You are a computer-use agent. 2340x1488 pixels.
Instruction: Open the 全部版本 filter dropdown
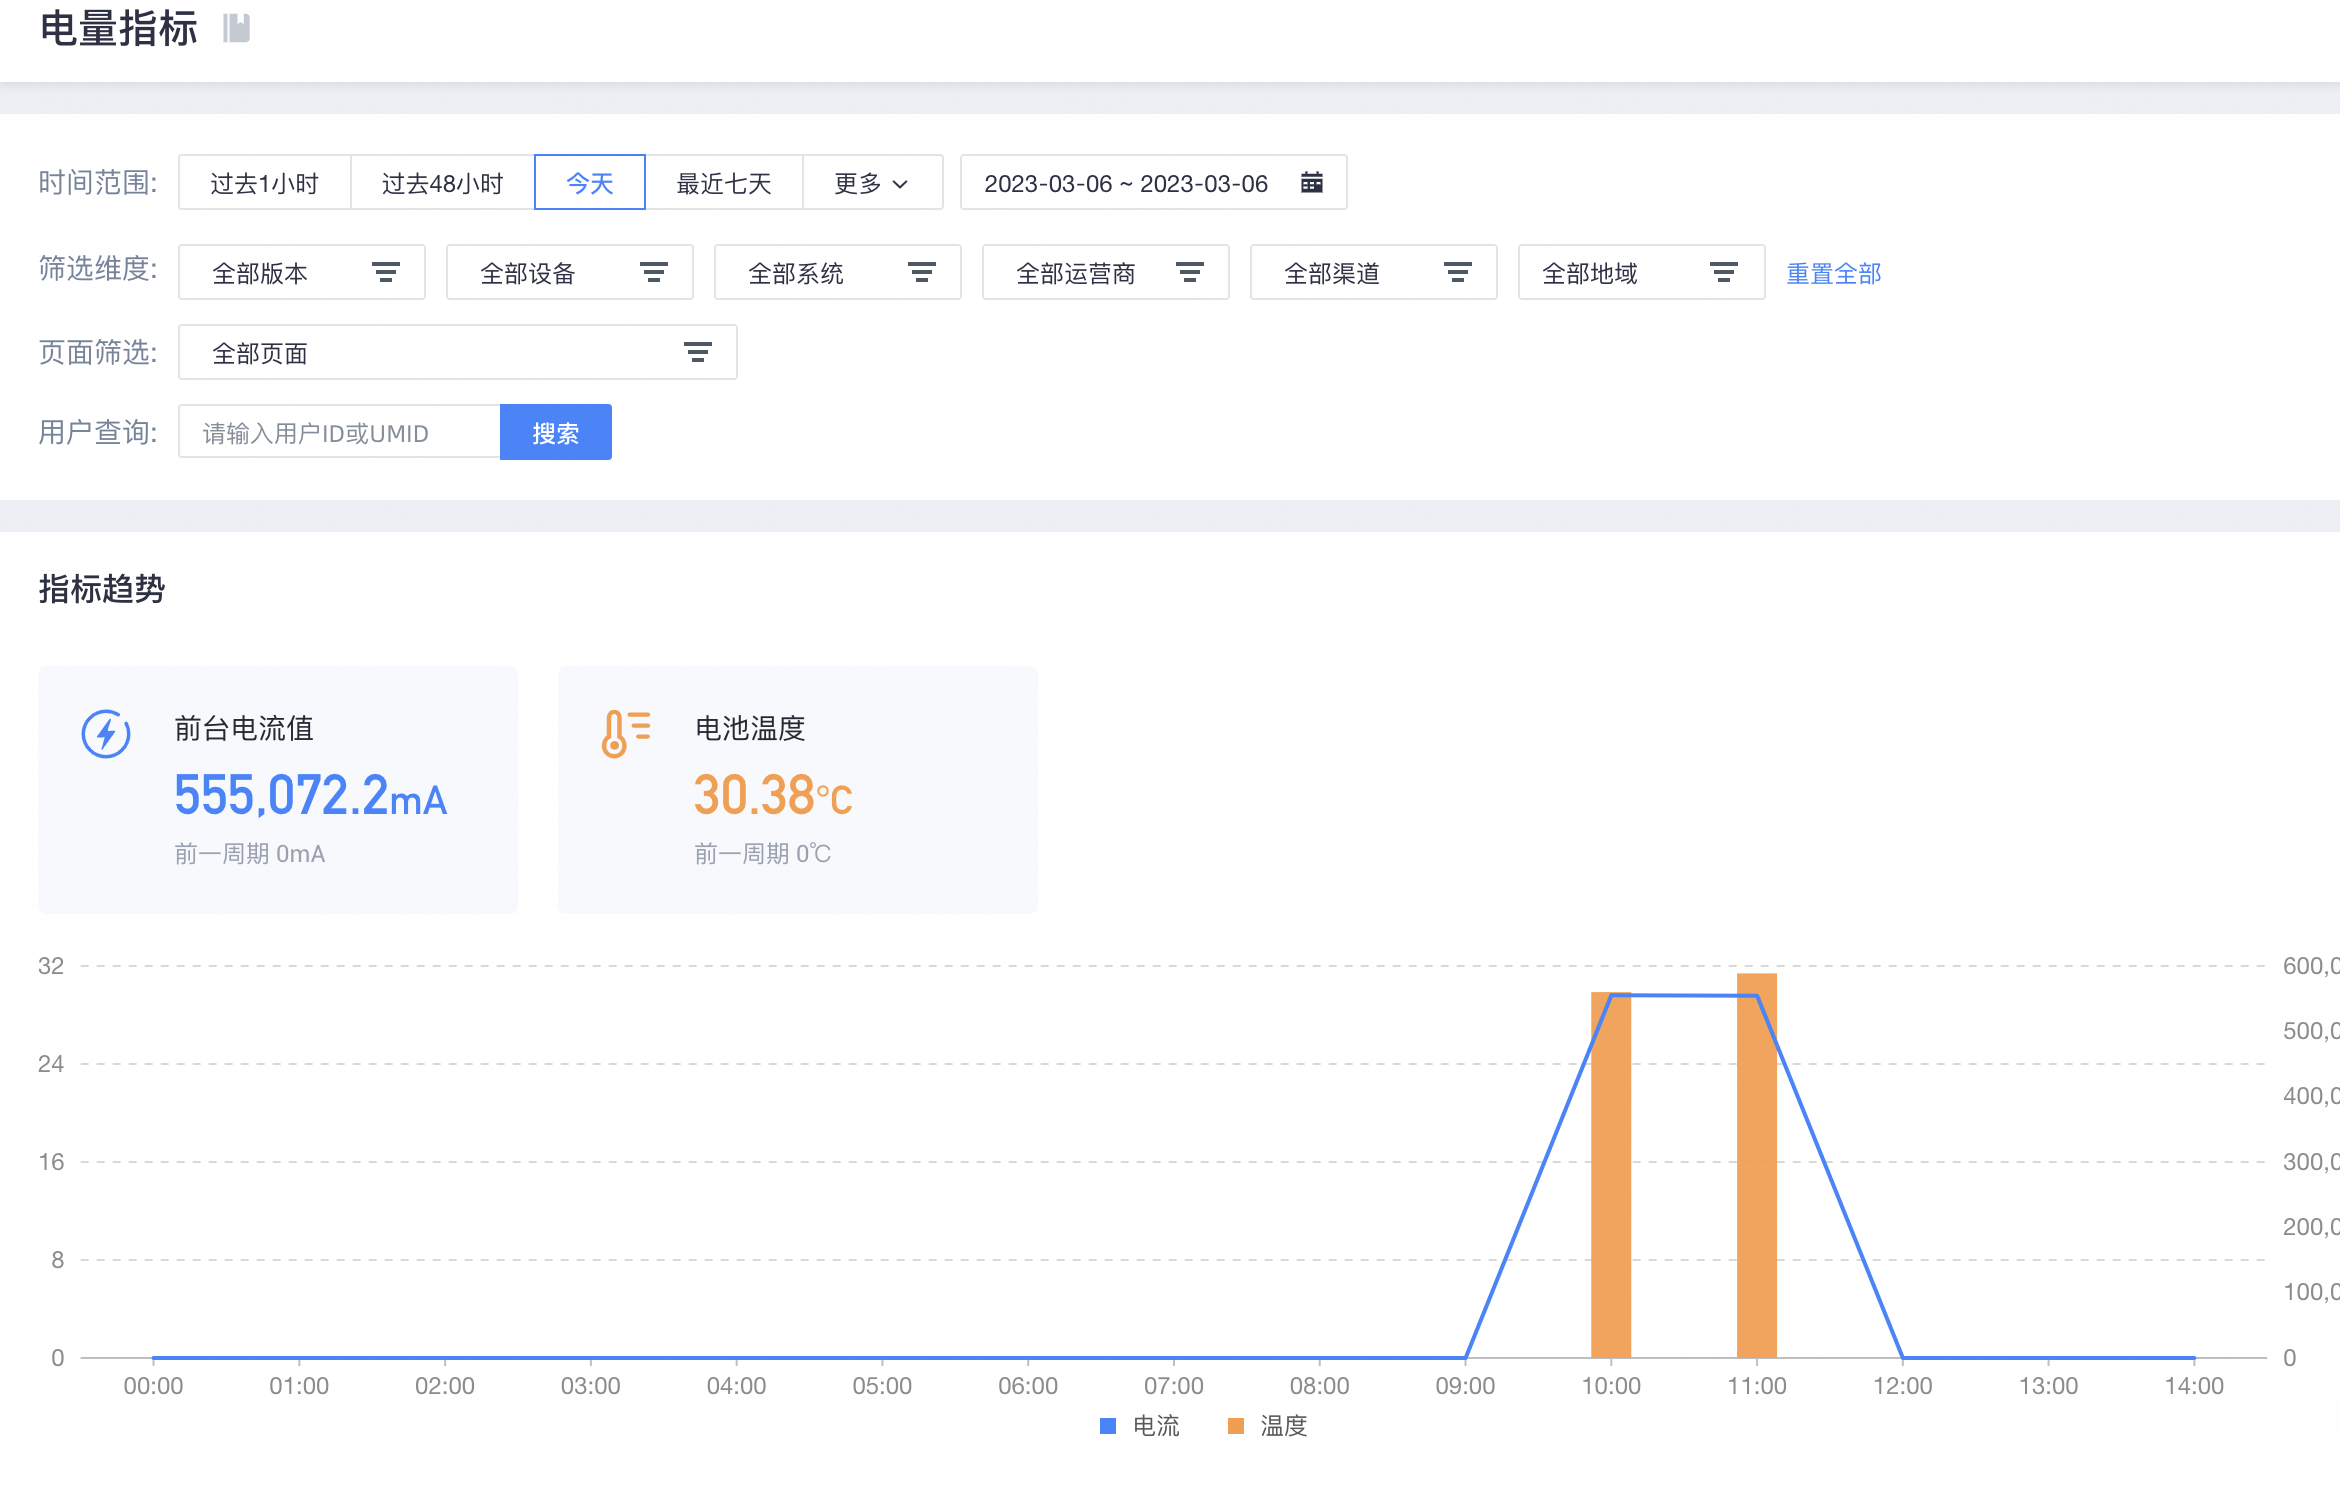[302, 272]
